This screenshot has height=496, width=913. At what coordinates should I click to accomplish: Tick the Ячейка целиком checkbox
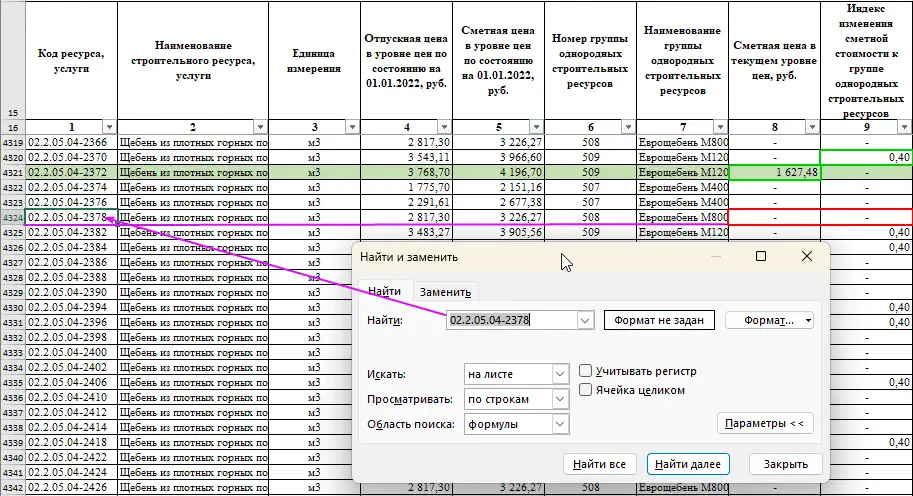[x=586, y=390]
